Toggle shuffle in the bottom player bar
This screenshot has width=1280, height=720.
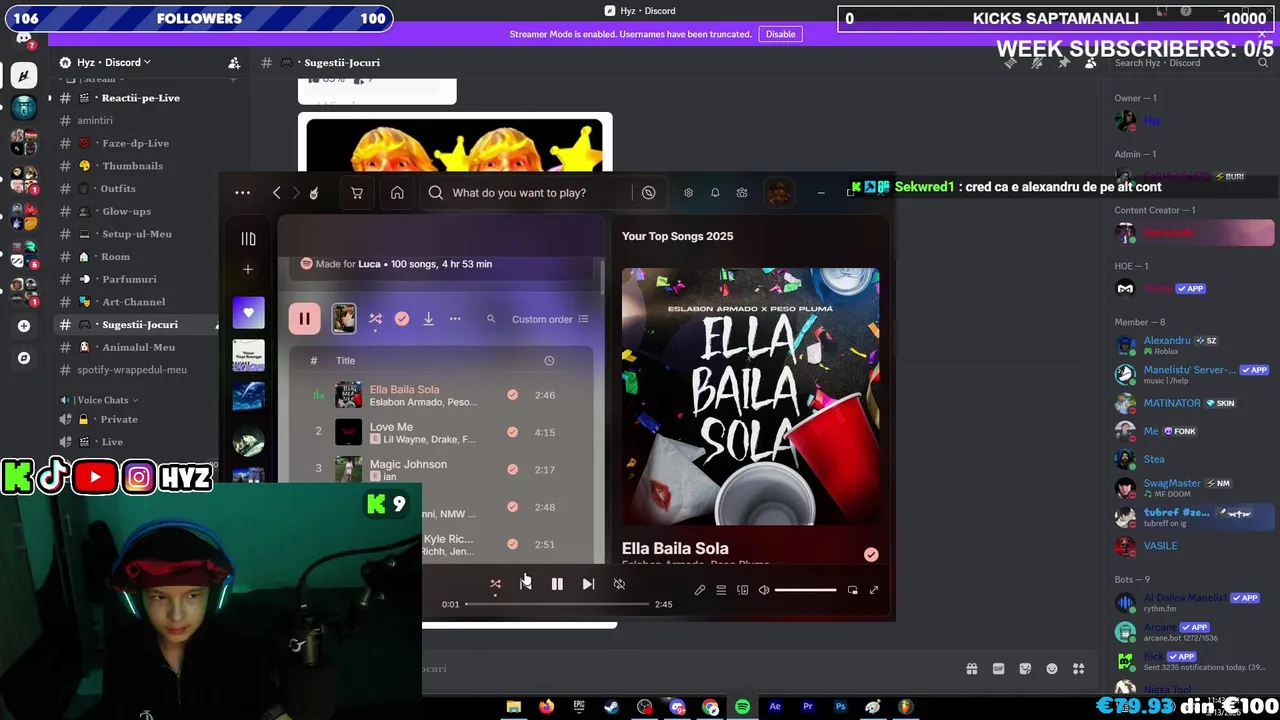tap(495, 584)
